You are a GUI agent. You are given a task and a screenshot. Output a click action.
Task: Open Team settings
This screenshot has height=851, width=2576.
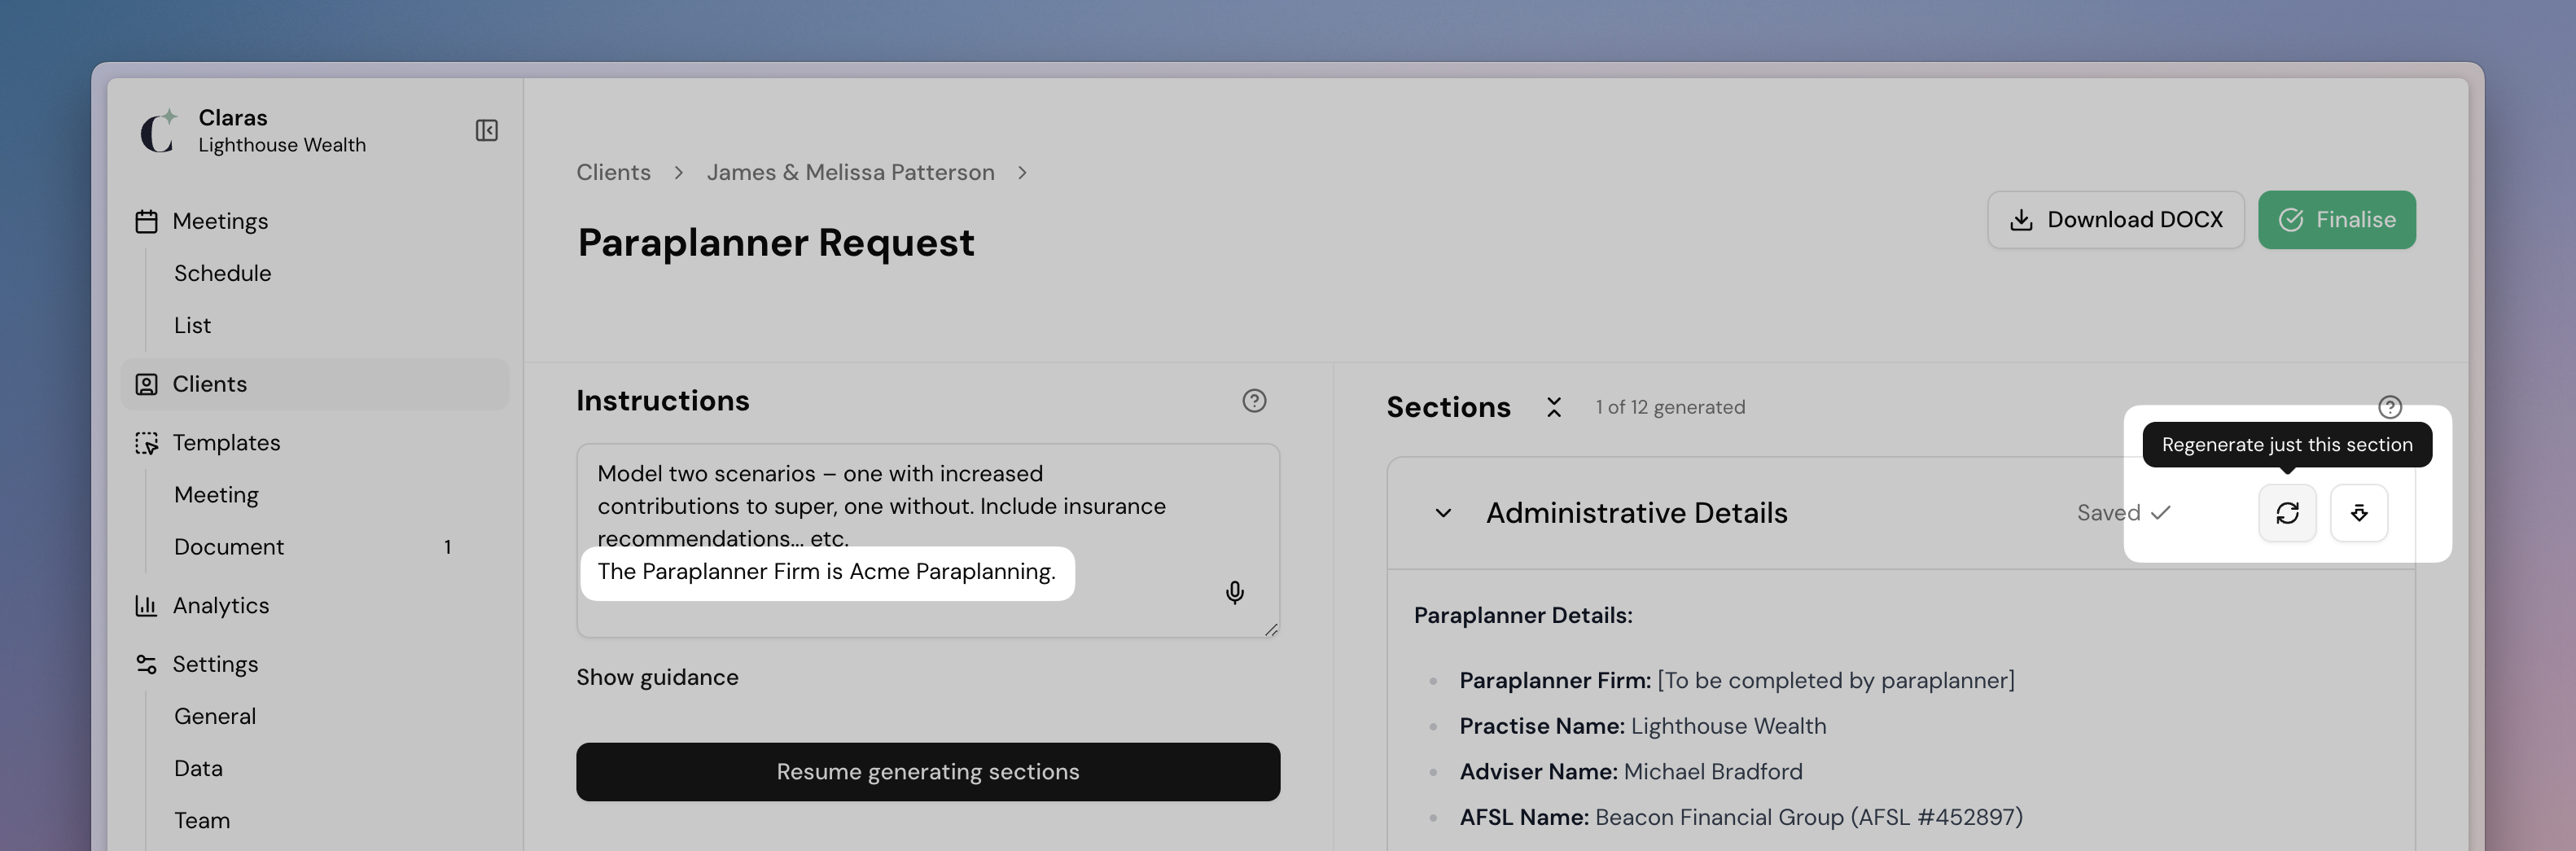pos(202,820)
